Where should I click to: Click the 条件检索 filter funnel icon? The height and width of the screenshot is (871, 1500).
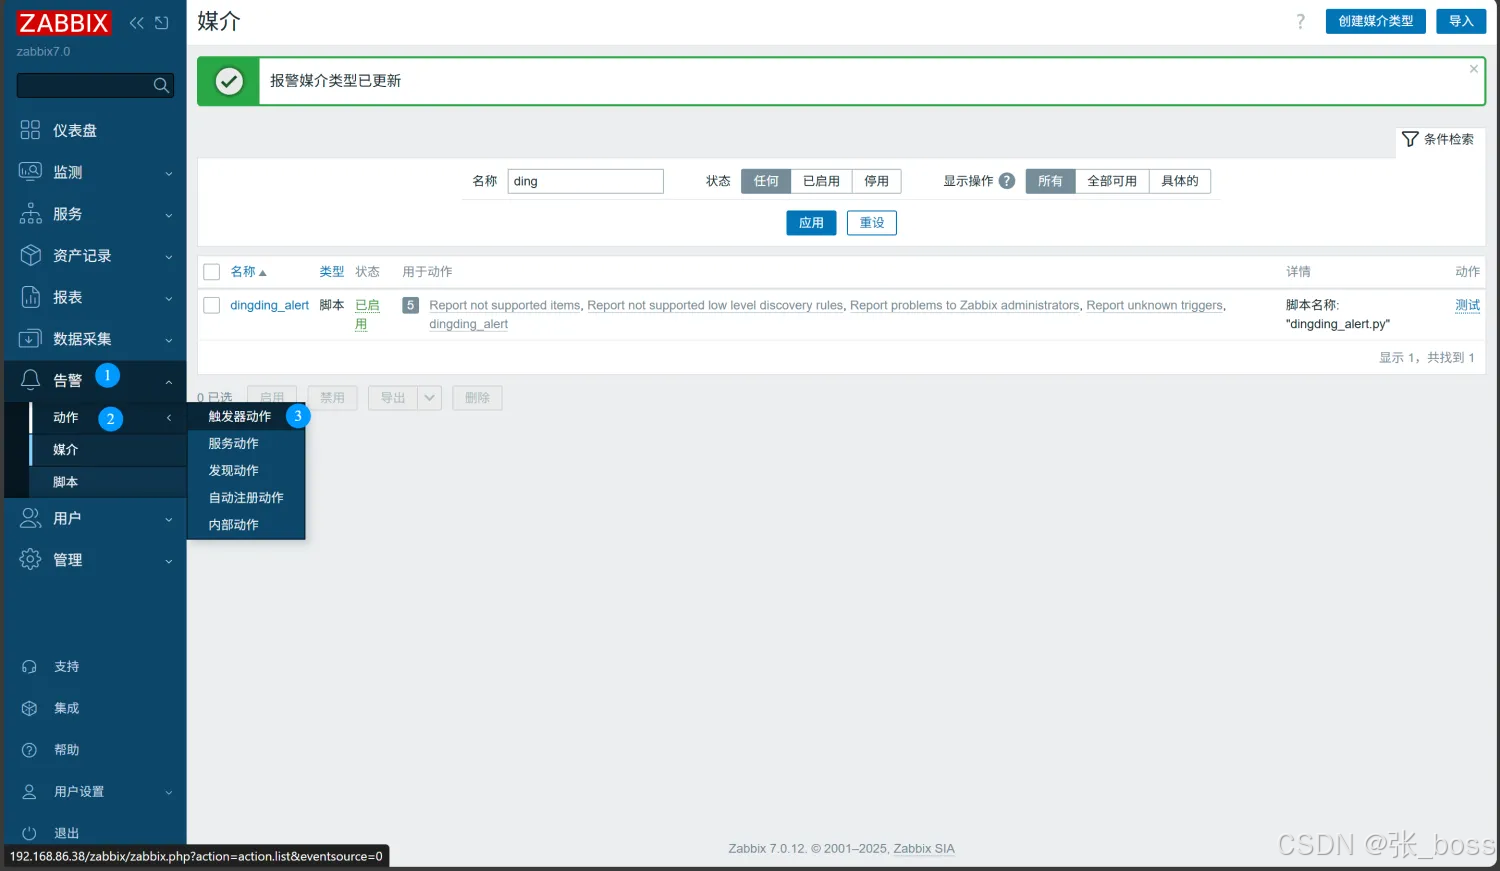point(1410,139)
